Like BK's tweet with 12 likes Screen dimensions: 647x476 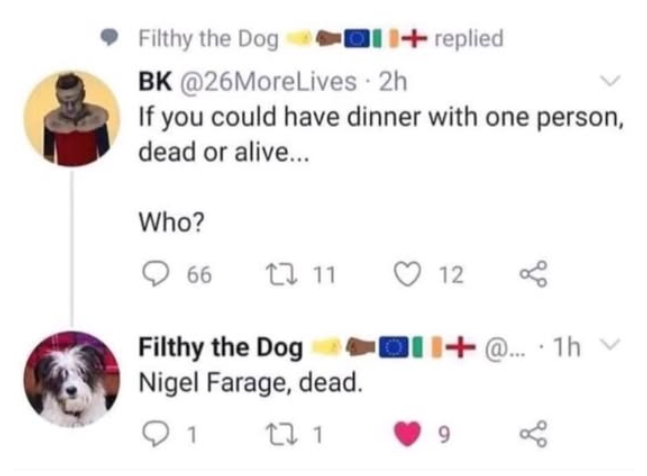408,274
